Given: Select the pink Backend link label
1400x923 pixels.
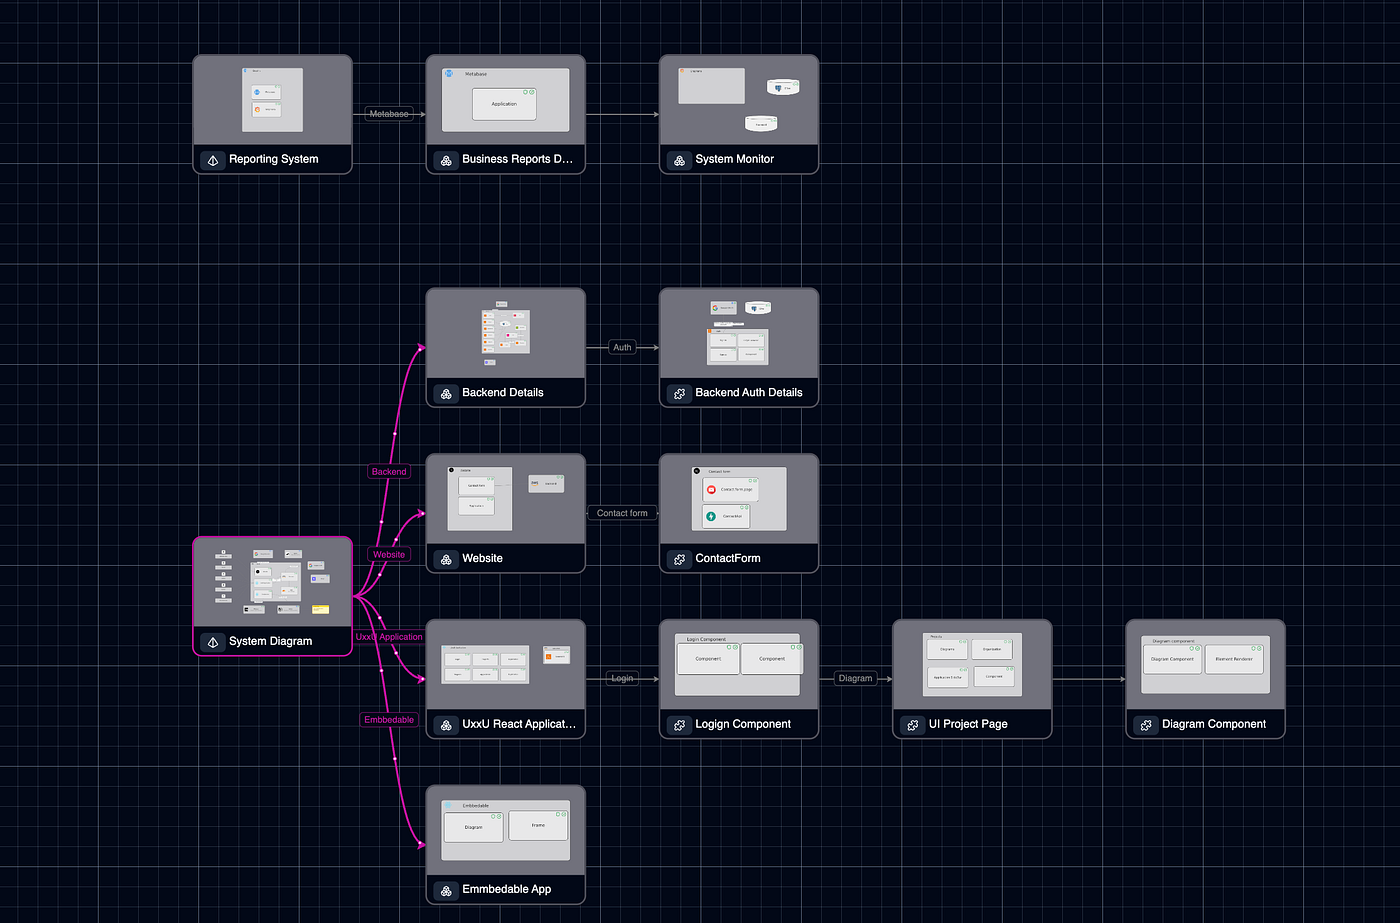Looking at the screenshot, I should pyautogui.click(x=389, y=472).
